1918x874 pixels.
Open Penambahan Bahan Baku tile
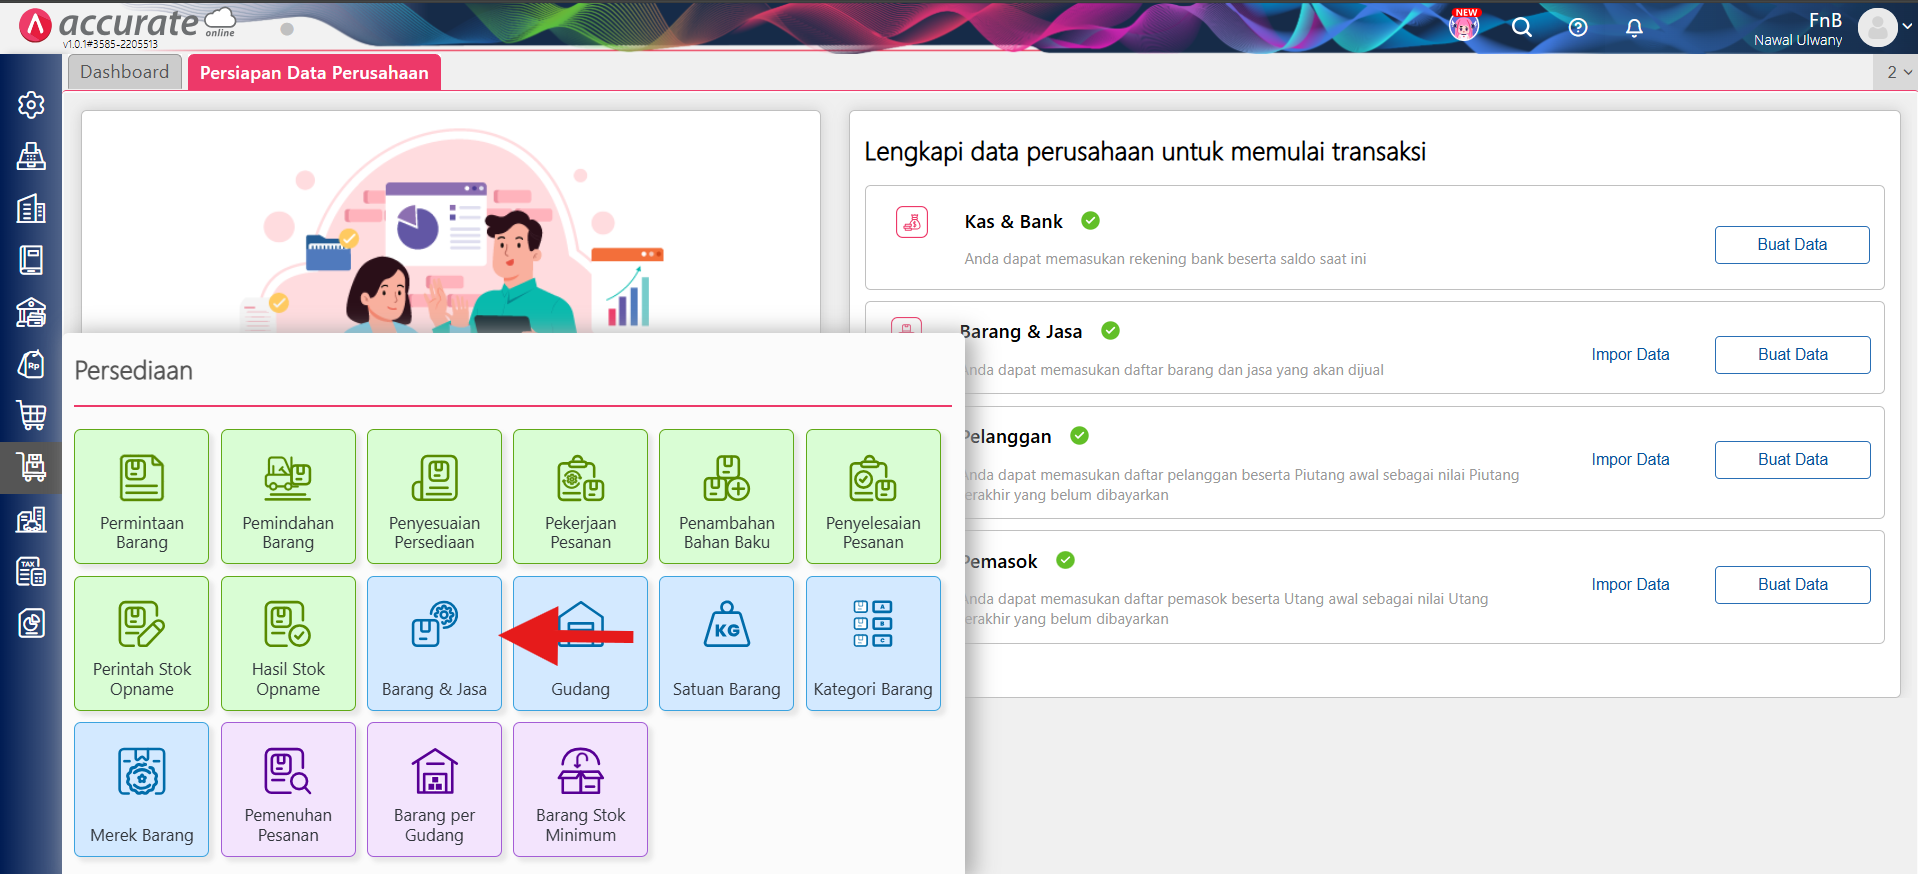[x=726, y=496]
